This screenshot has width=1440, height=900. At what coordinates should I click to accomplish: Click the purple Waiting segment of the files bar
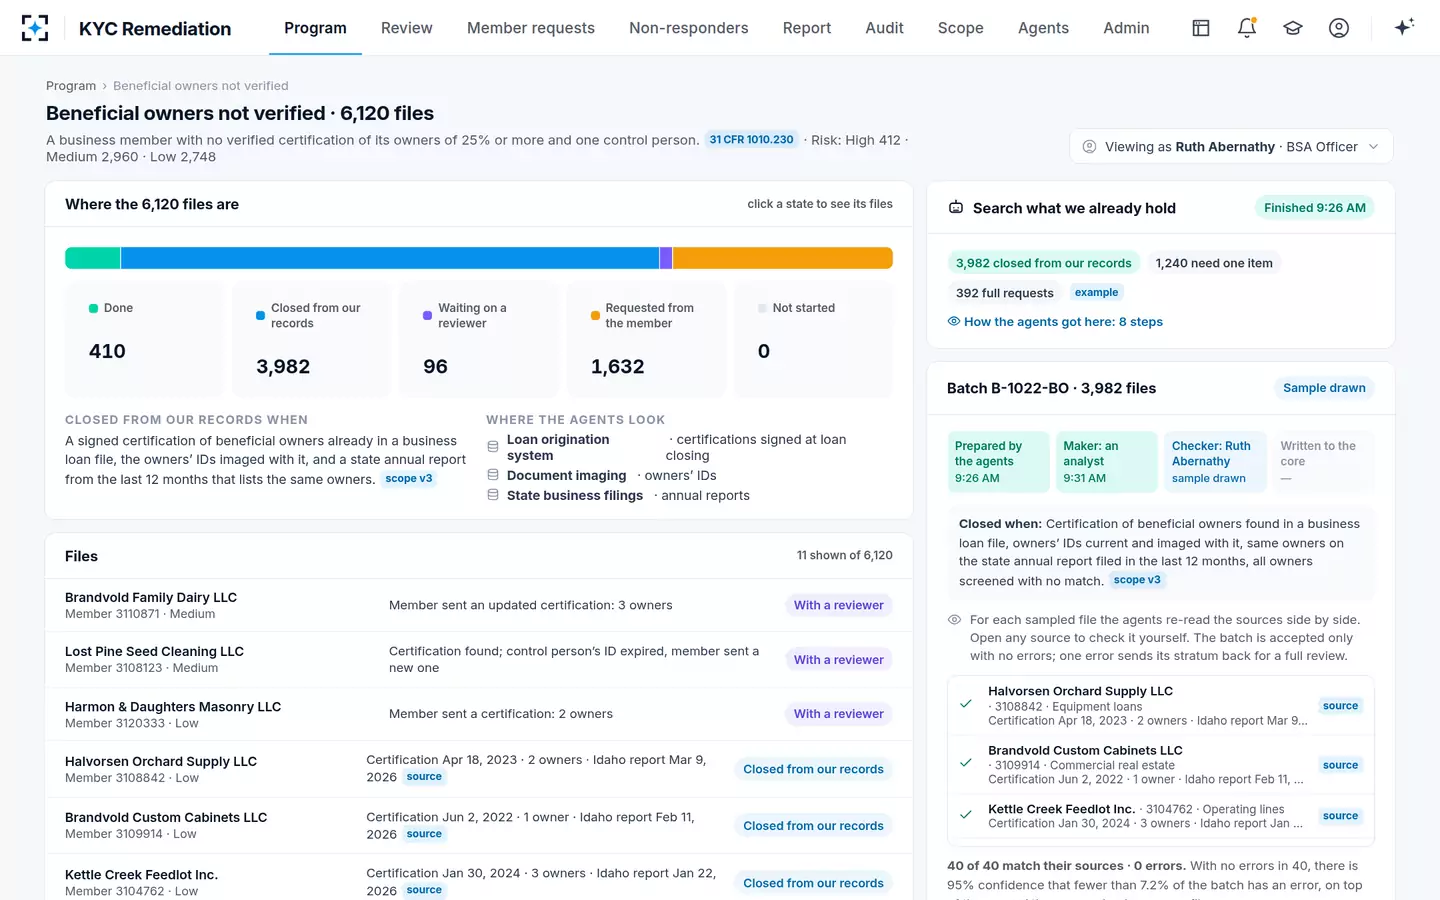(666, 258)
